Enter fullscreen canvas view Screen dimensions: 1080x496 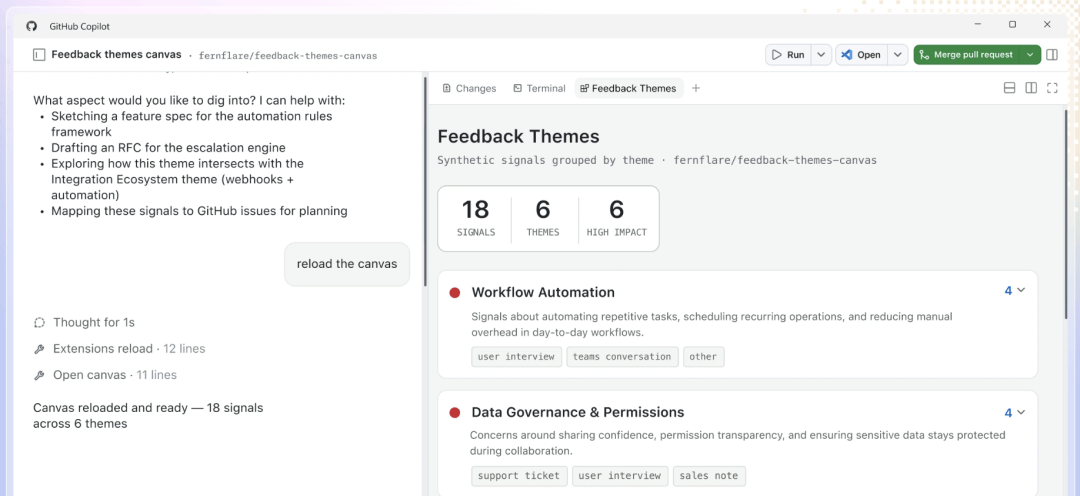click(x=1052, y=88)
